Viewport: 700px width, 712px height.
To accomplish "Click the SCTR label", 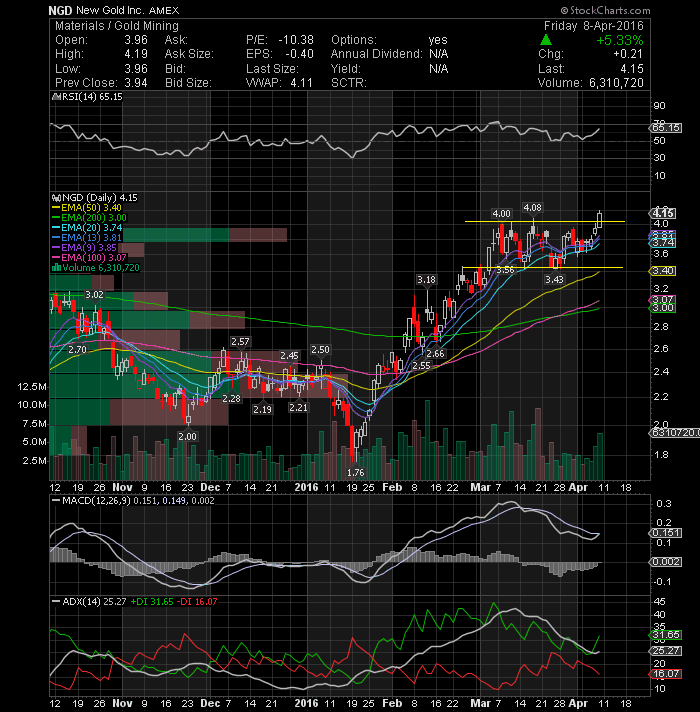I will coord(349,83).
